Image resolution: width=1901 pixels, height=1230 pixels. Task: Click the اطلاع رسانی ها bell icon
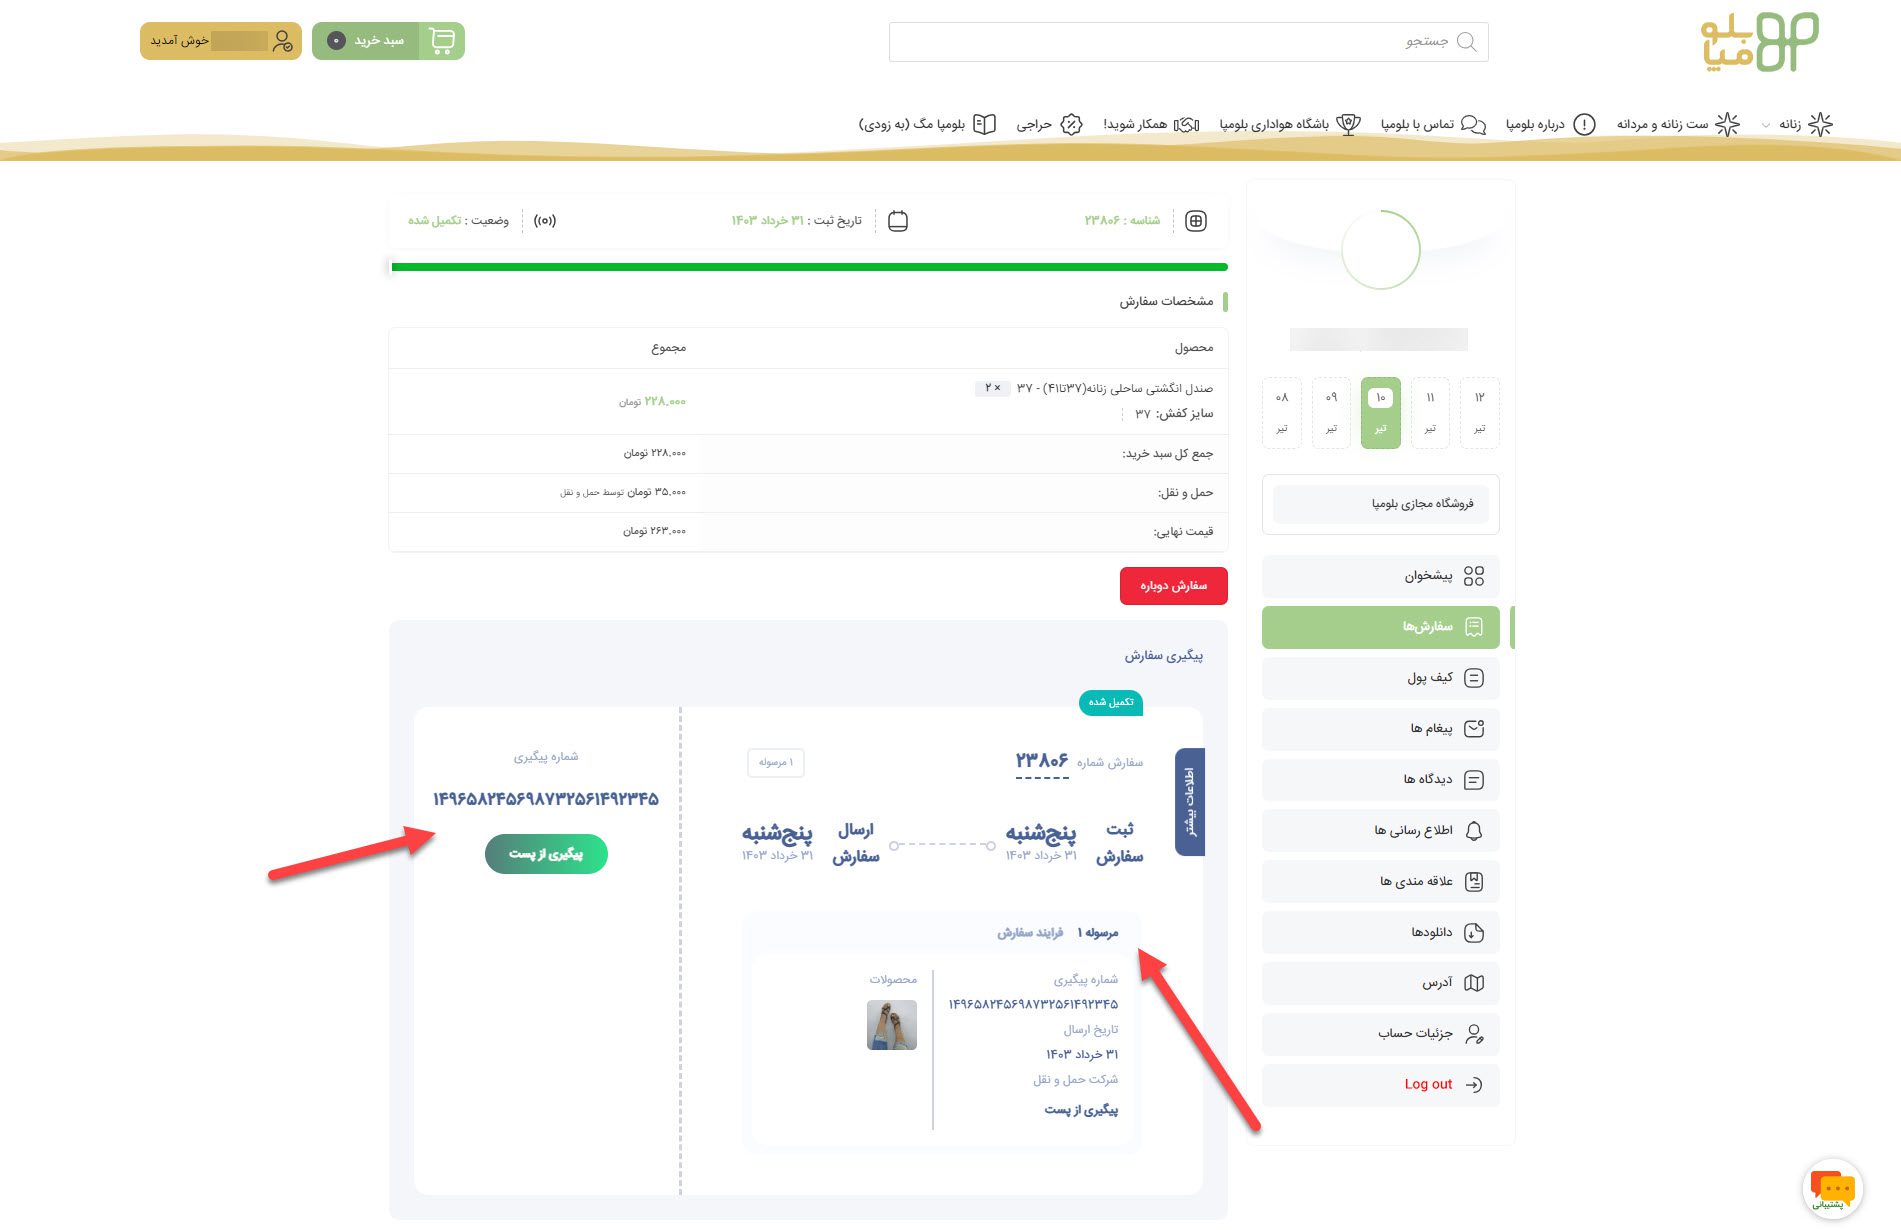(x=1473, y=831)
